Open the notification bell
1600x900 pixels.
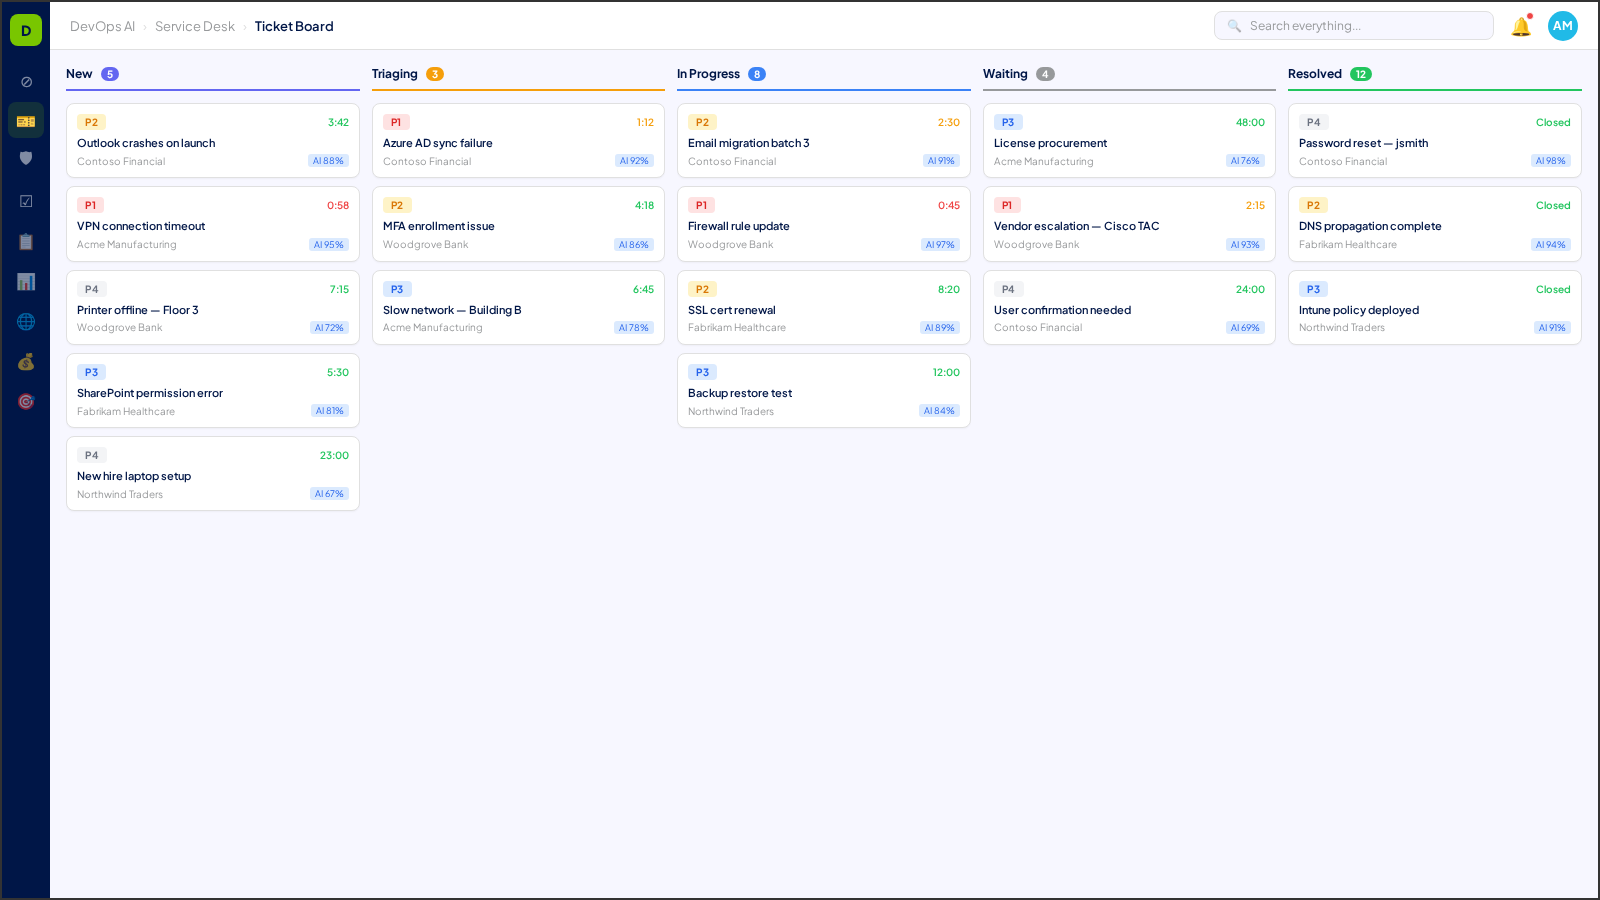(1521, 26)
